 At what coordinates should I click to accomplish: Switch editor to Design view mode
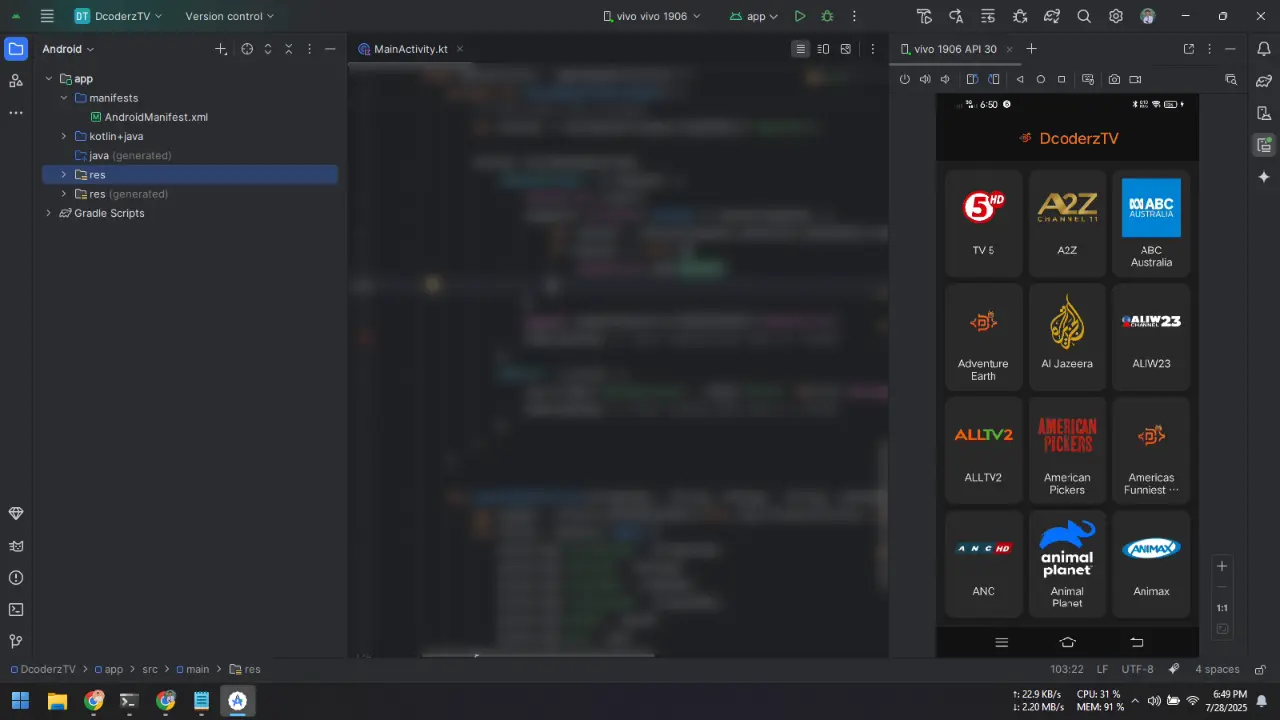846,49
